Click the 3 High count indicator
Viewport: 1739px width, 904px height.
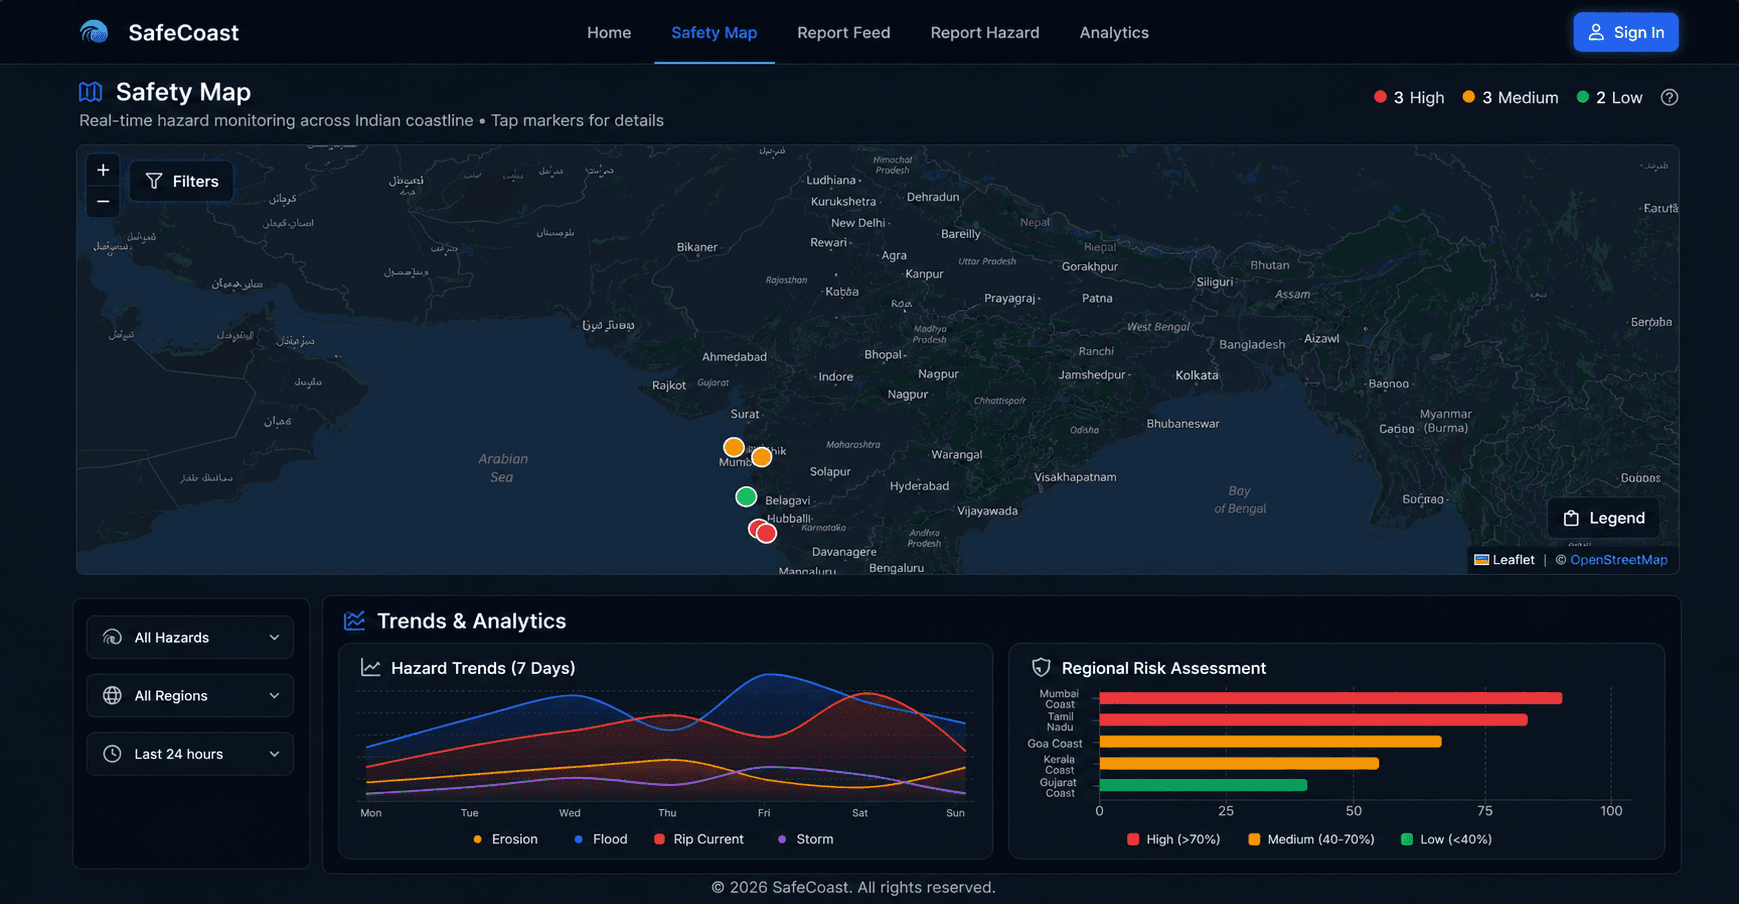(1409, 97)
